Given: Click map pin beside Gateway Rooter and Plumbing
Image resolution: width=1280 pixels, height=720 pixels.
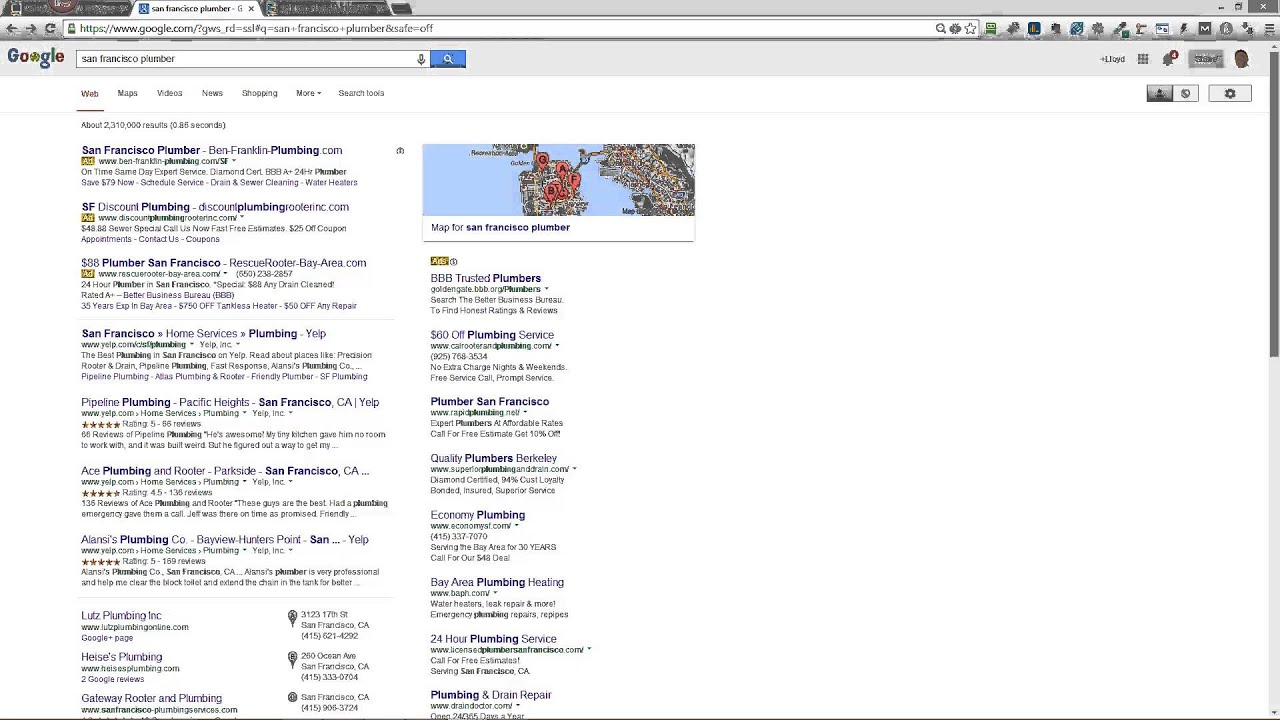Looking at the screenshot, I should 292,698.
